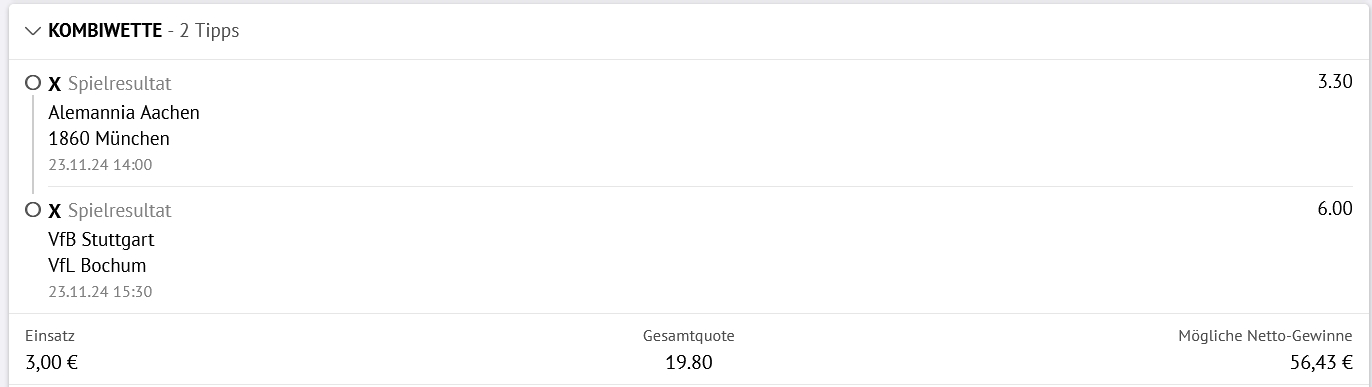Click the date 23.11.24 15:30
Viewport: 1372px width, 387px height.
[x=100, y=291]
